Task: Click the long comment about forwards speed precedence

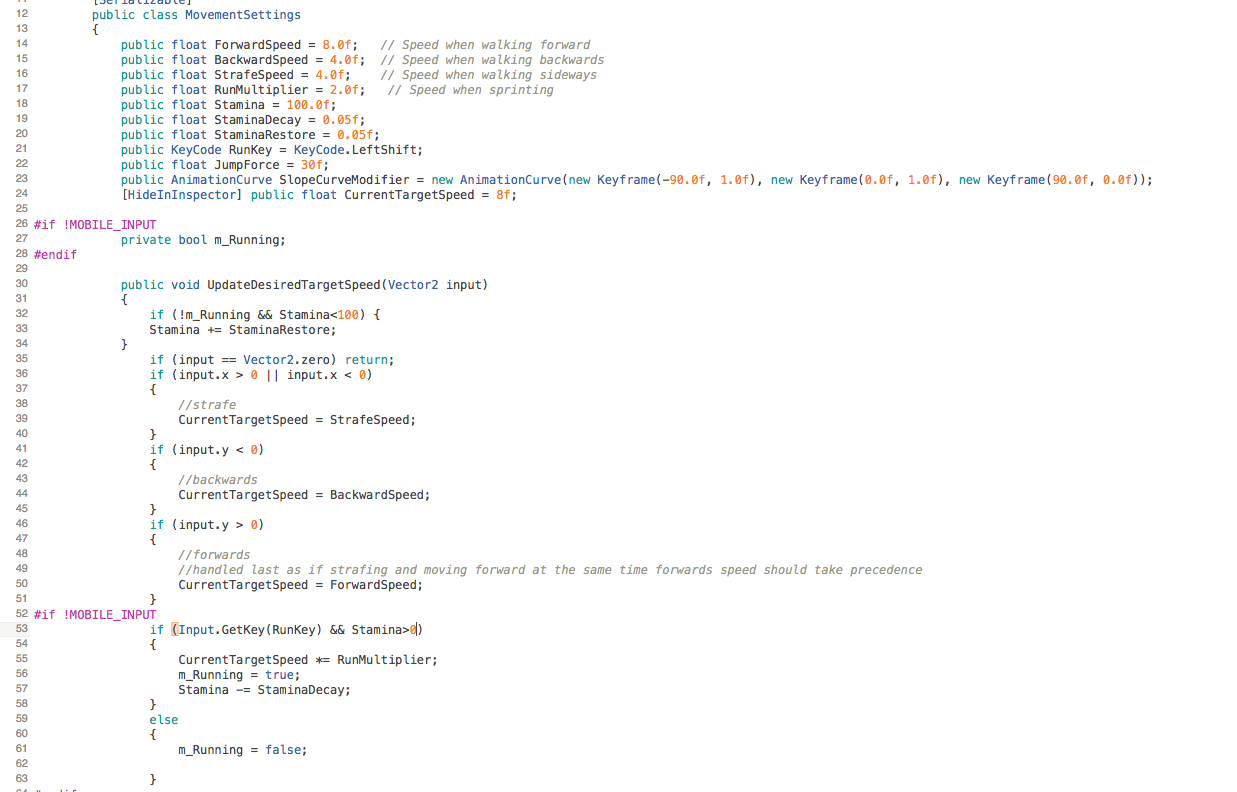Action: (550, 570)
